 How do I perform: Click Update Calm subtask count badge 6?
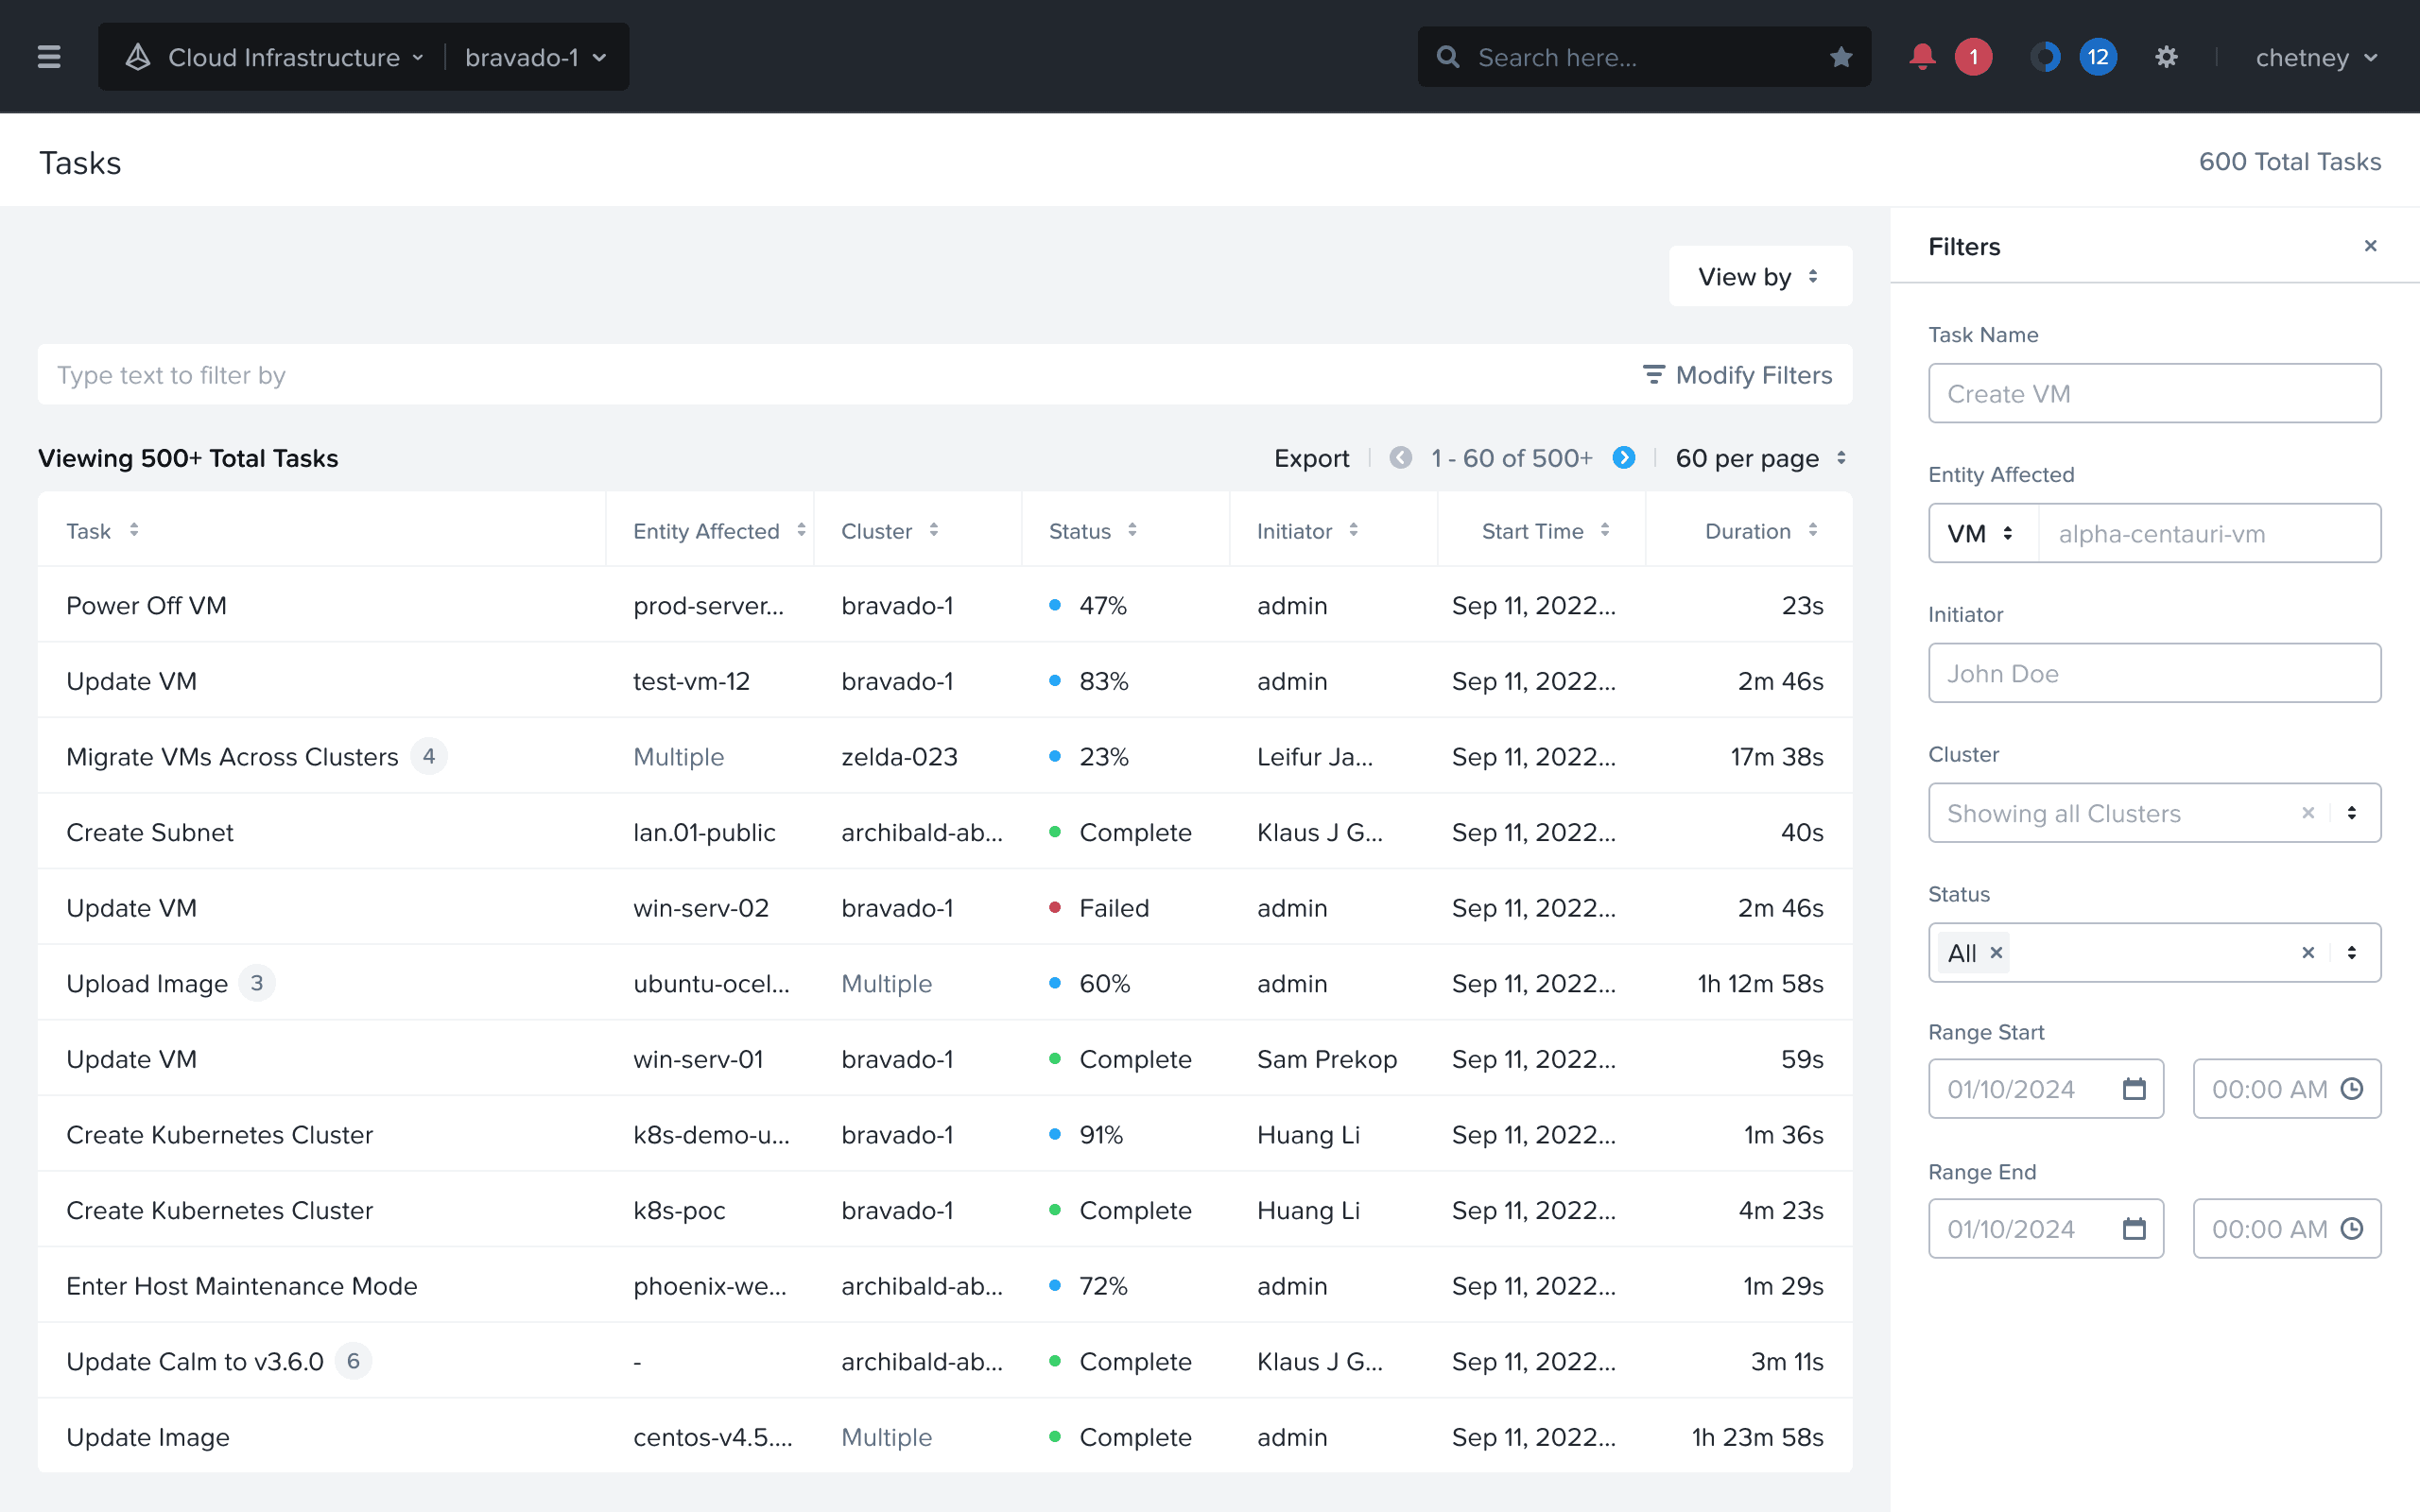coord(353,1362)
